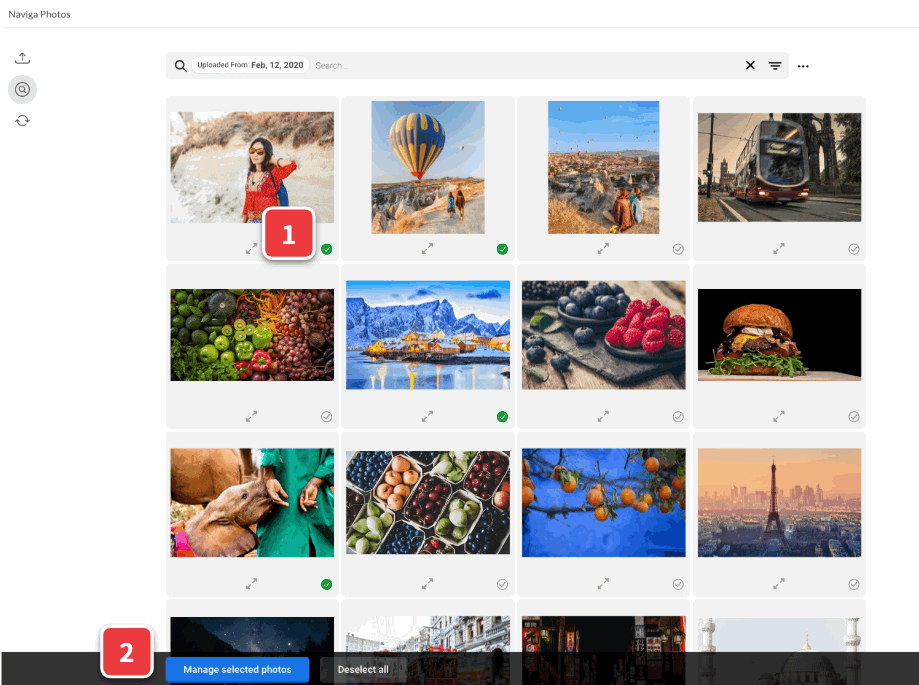Click Manage selected photos button
The image size is (919, 685).
click(x=237, y=669)
